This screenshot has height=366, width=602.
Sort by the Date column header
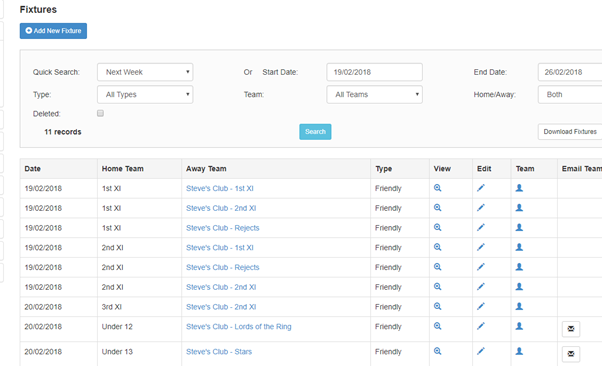(33, 169)
